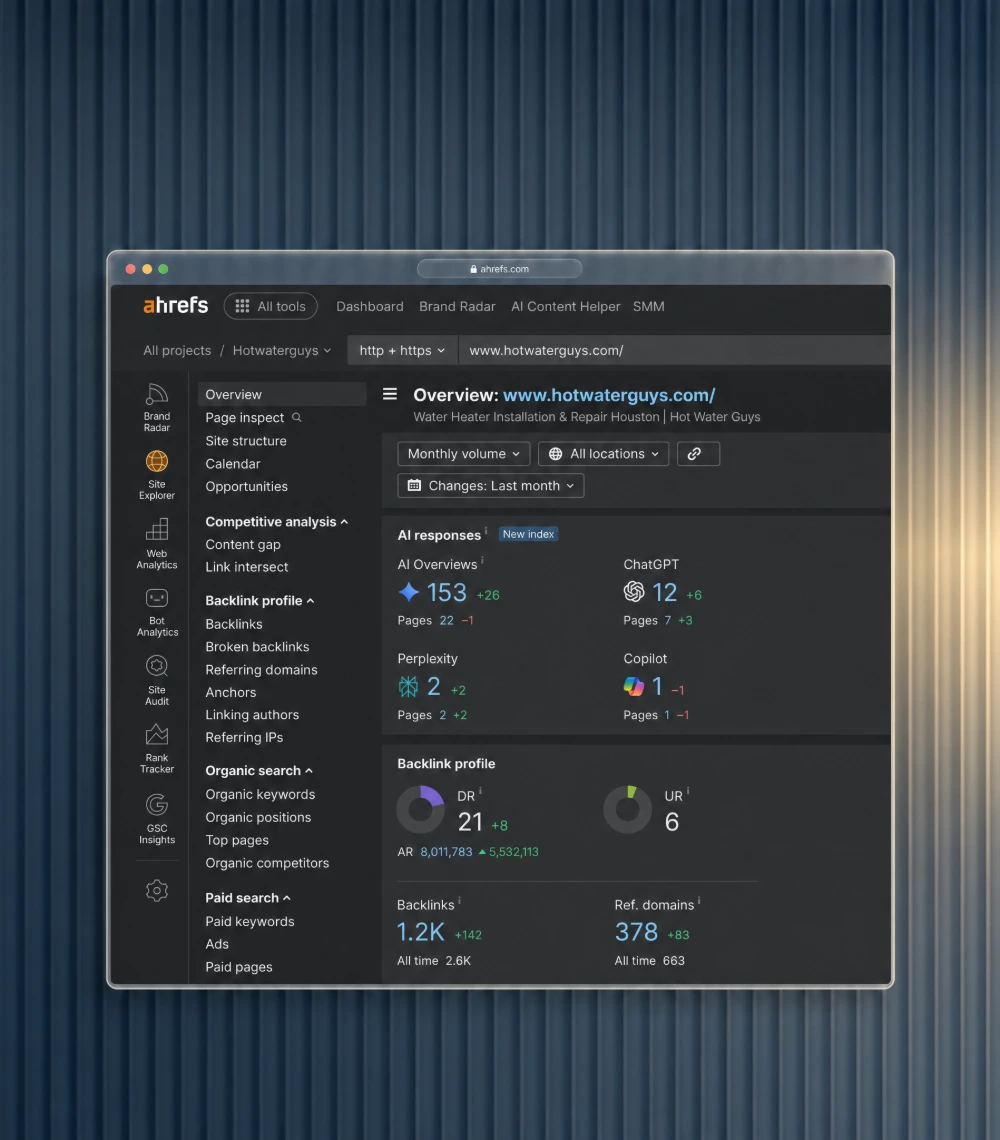Click the UR donut chart
Image resolution: width=1000 pixels, height=1140 pixels.
click(x=628, y=809)
